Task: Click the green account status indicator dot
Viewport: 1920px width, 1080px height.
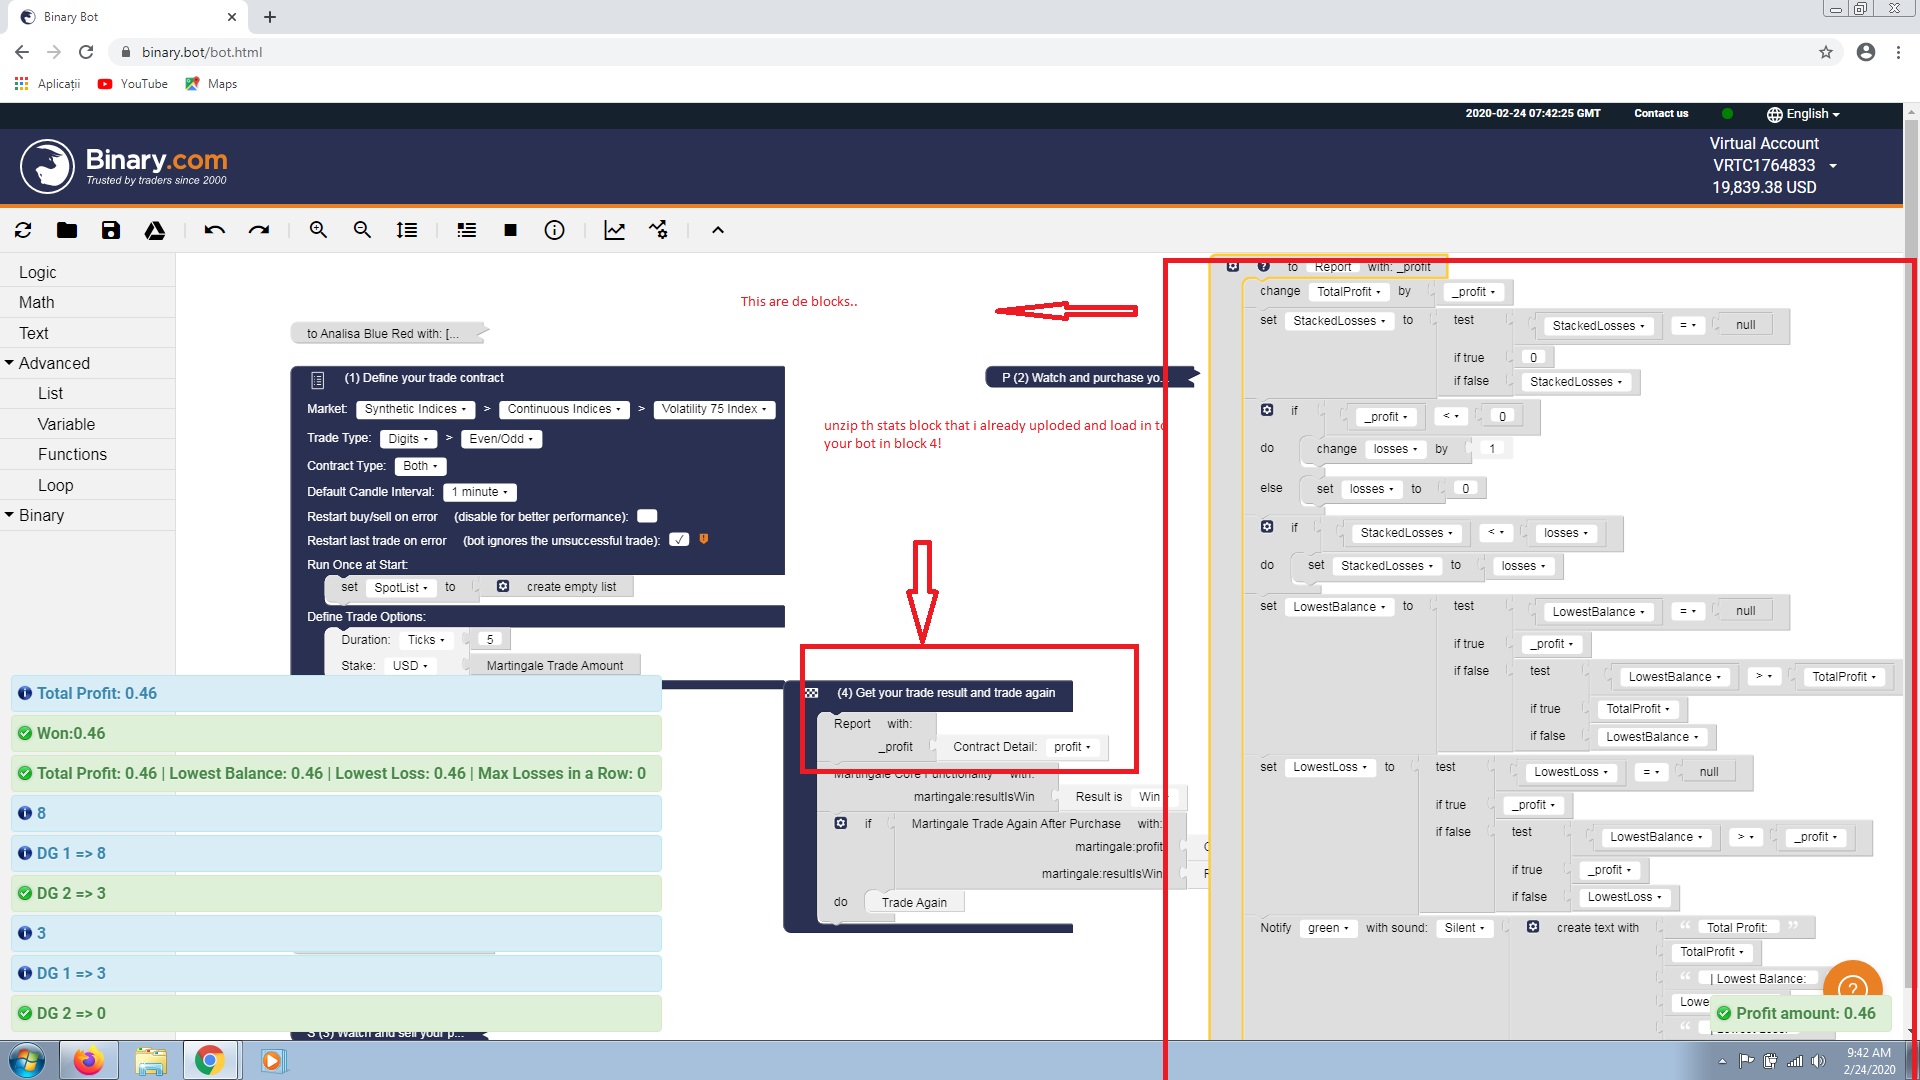Action: pos(1729,113)
